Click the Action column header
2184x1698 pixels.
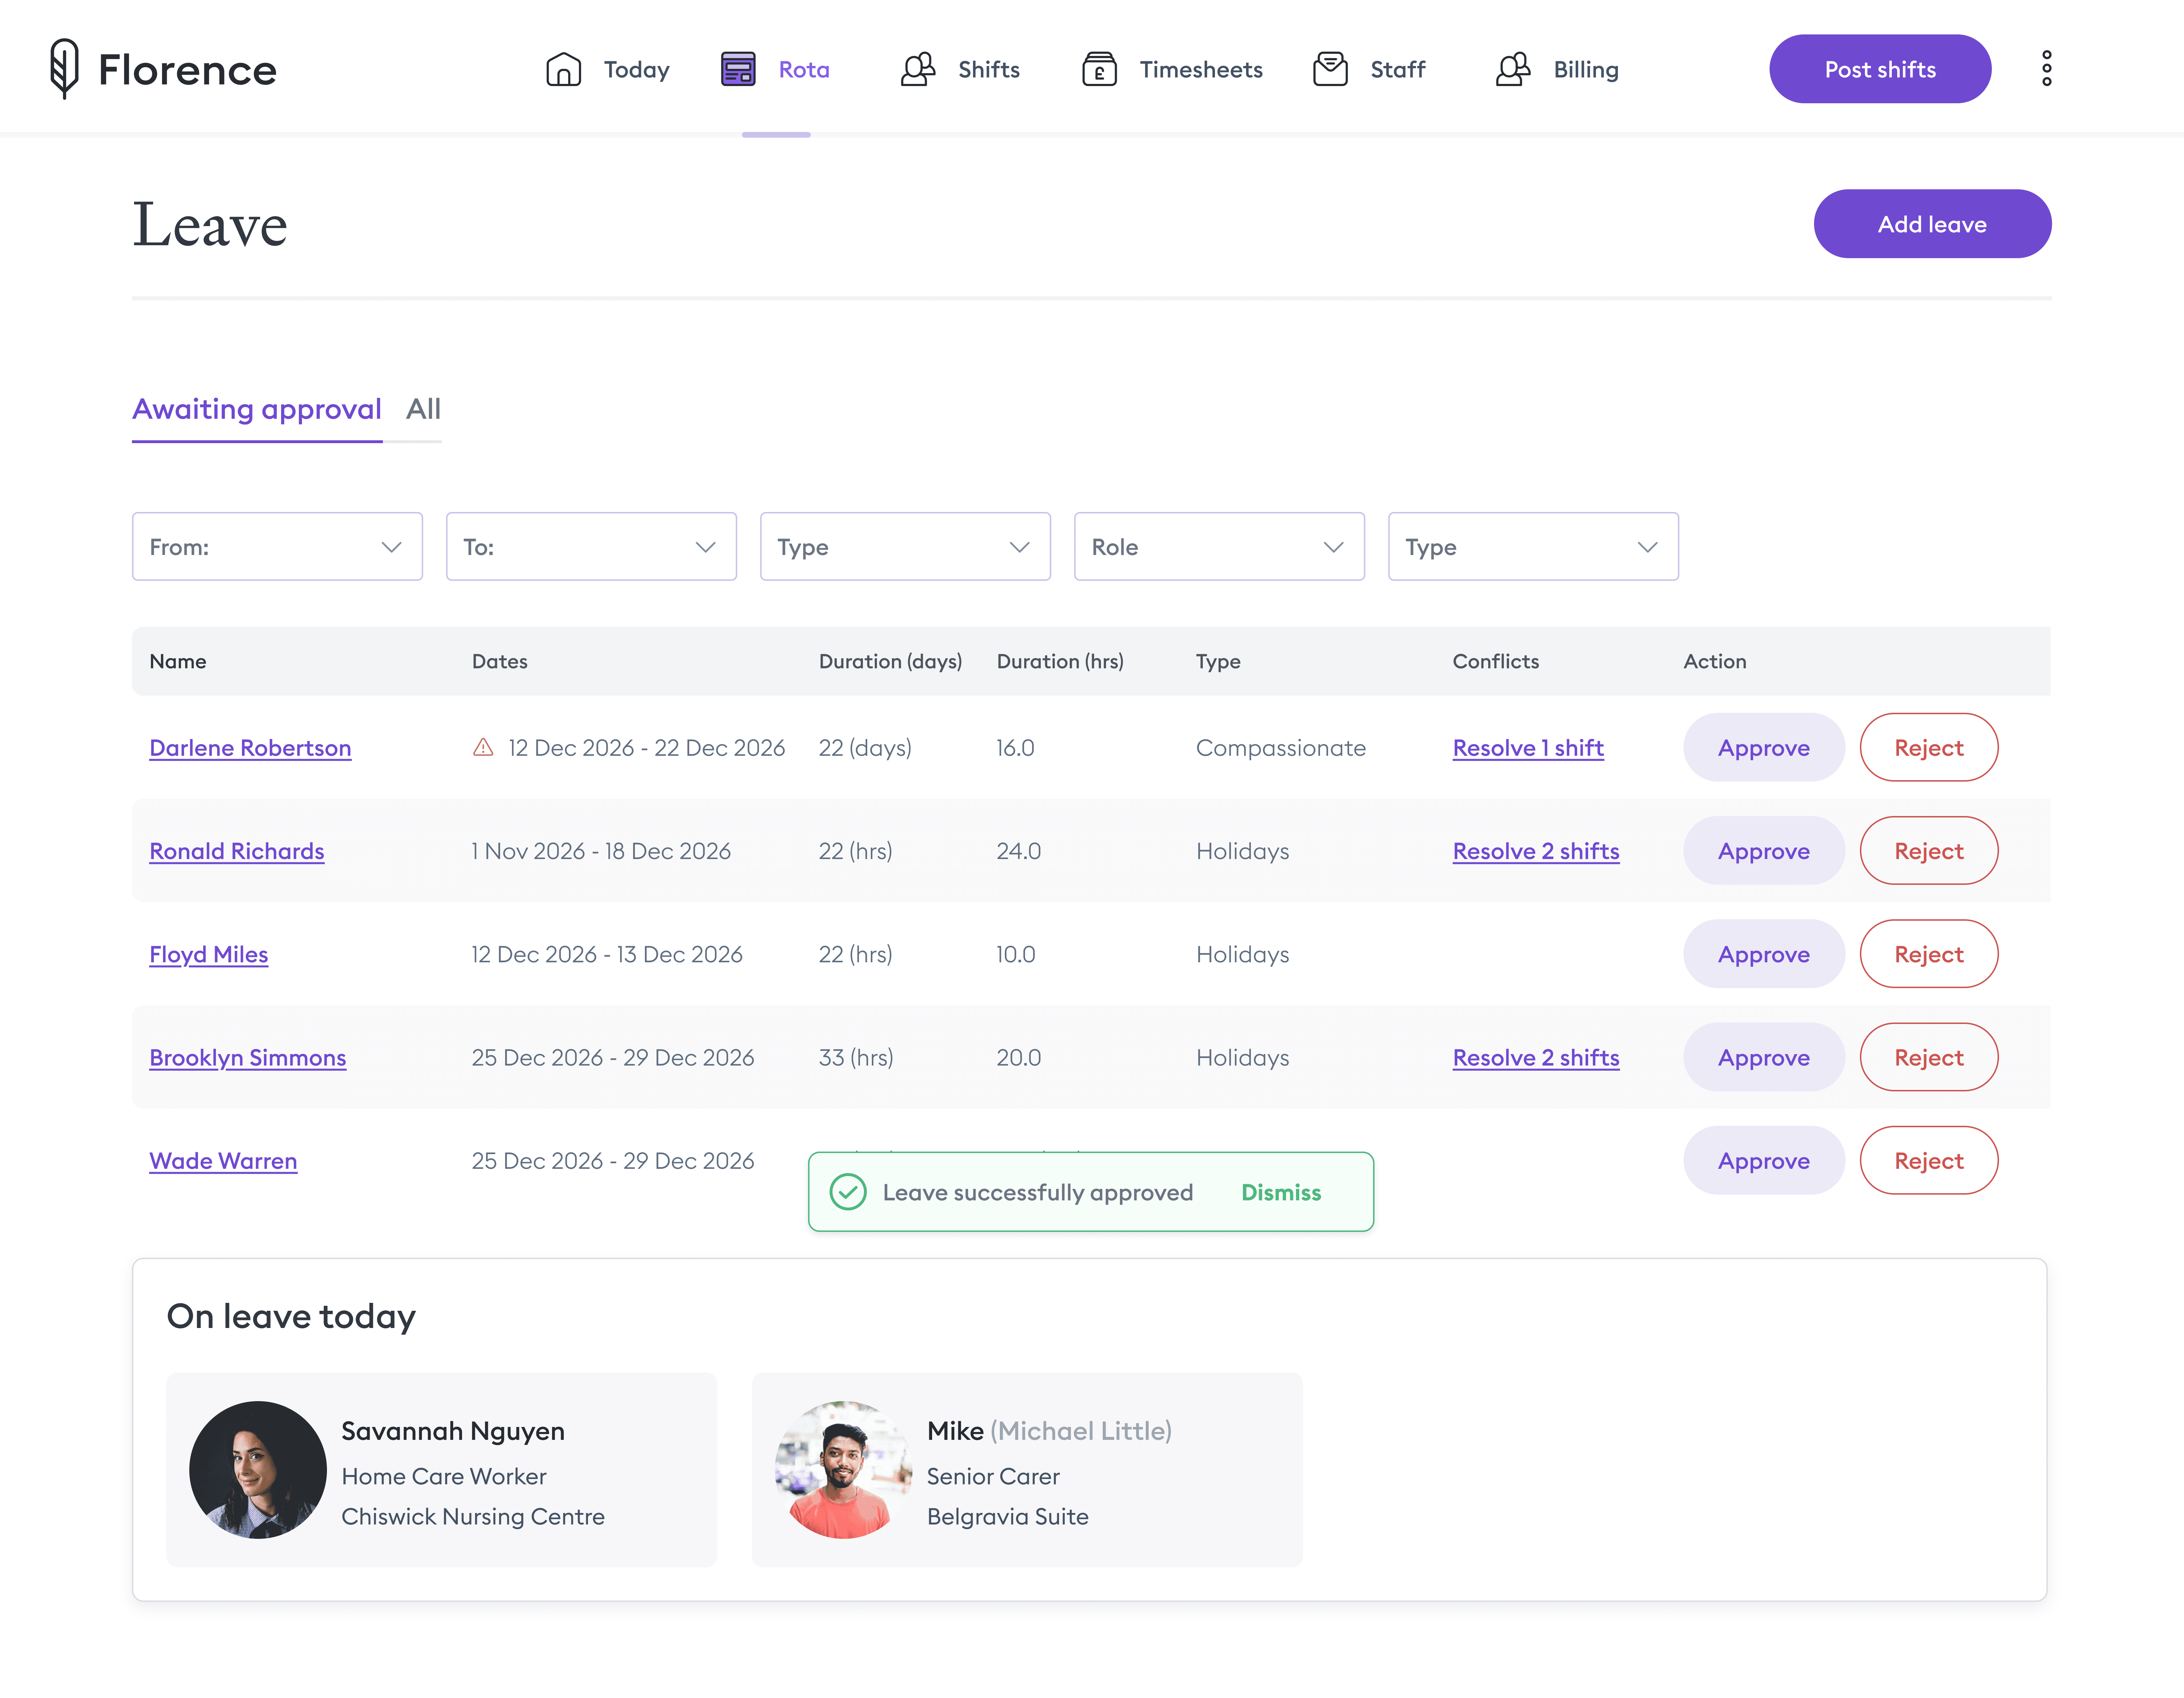pyautogui.click(x=1715, y=661)
